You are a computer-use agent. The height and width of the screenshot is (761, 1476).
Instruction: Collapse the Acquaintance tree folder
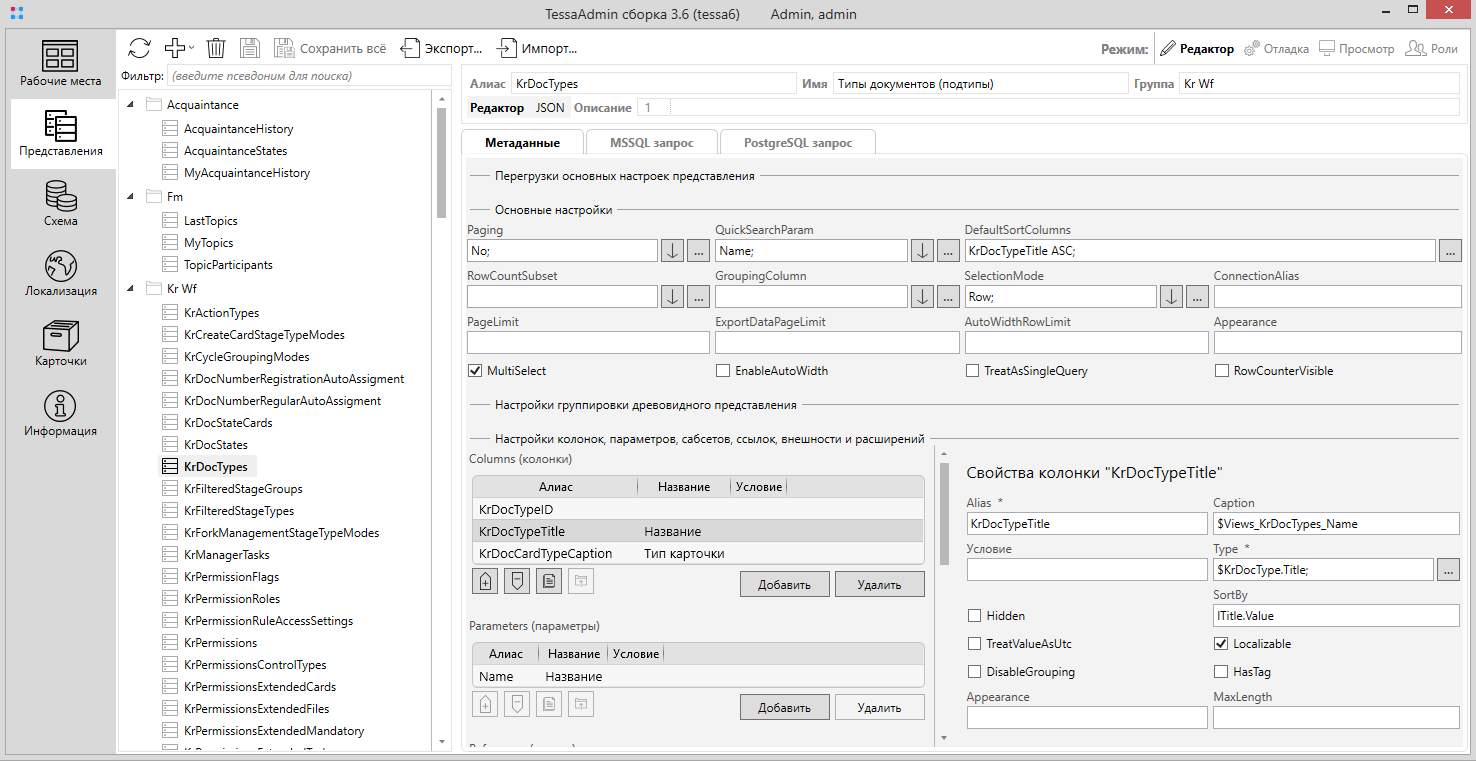tap(131, 105)
